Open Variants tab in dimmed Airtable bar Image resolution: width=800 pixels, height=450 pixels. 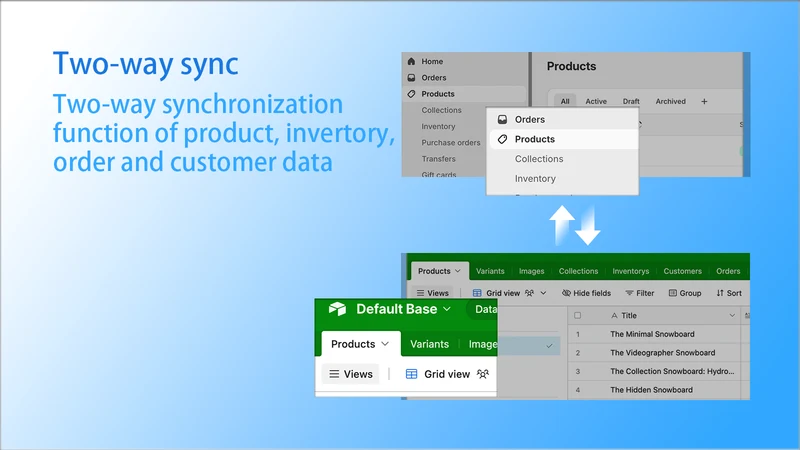pos(490,271)
